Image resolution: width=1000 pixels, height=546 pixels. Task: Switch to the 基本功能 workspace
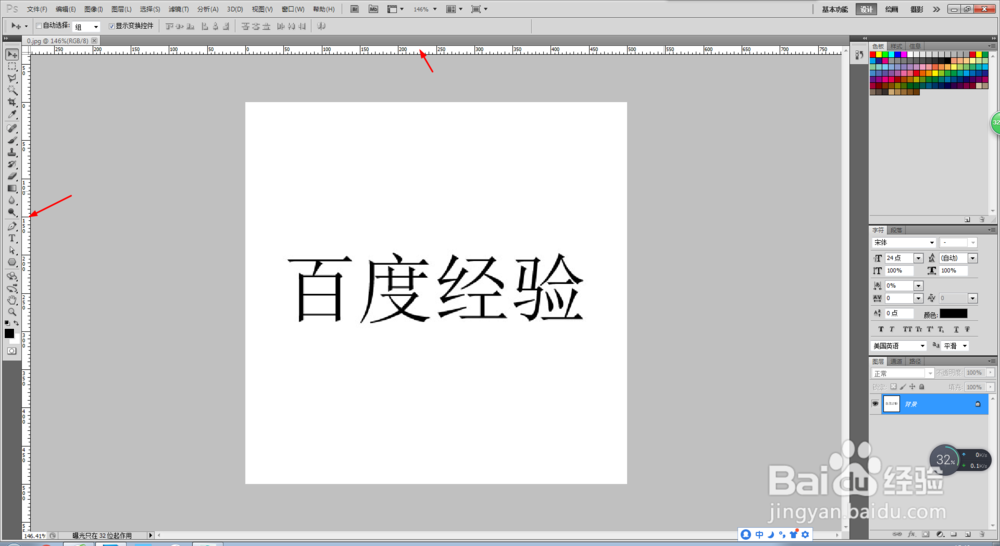(x=835, y=9)
